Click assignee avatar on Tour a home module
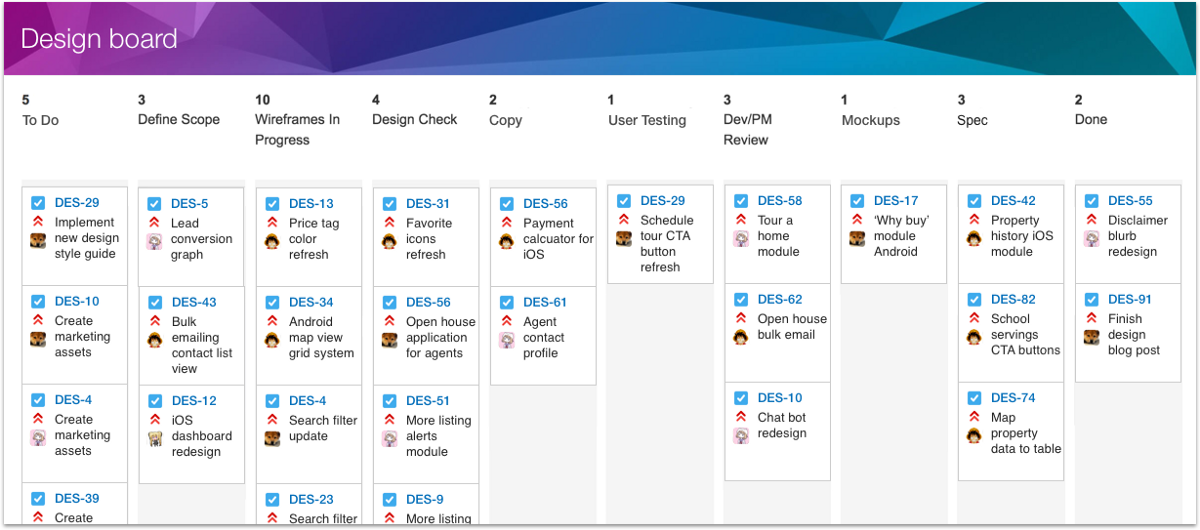This screenshot has height=530, width=1200. pos(741,238)
